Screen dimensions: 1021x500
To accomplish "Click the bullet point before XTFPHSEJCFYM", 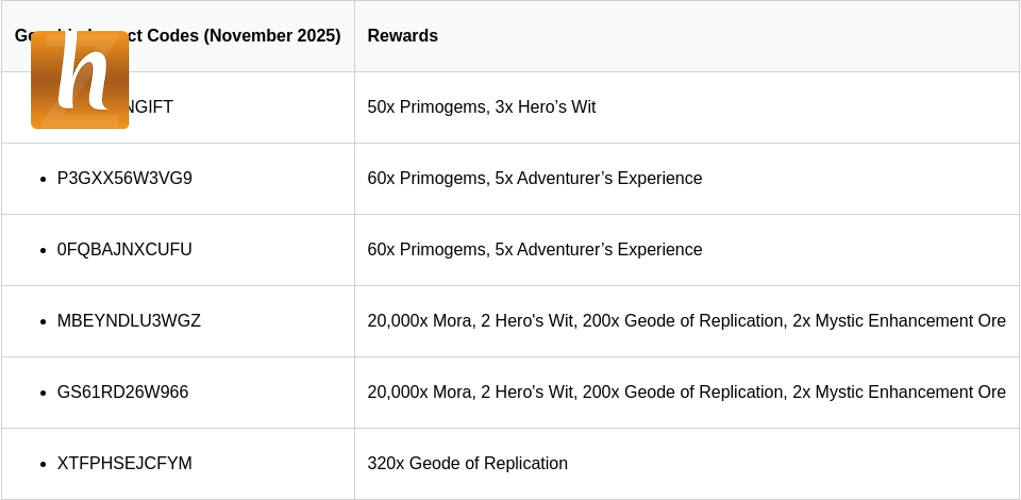I will point(43,465).
